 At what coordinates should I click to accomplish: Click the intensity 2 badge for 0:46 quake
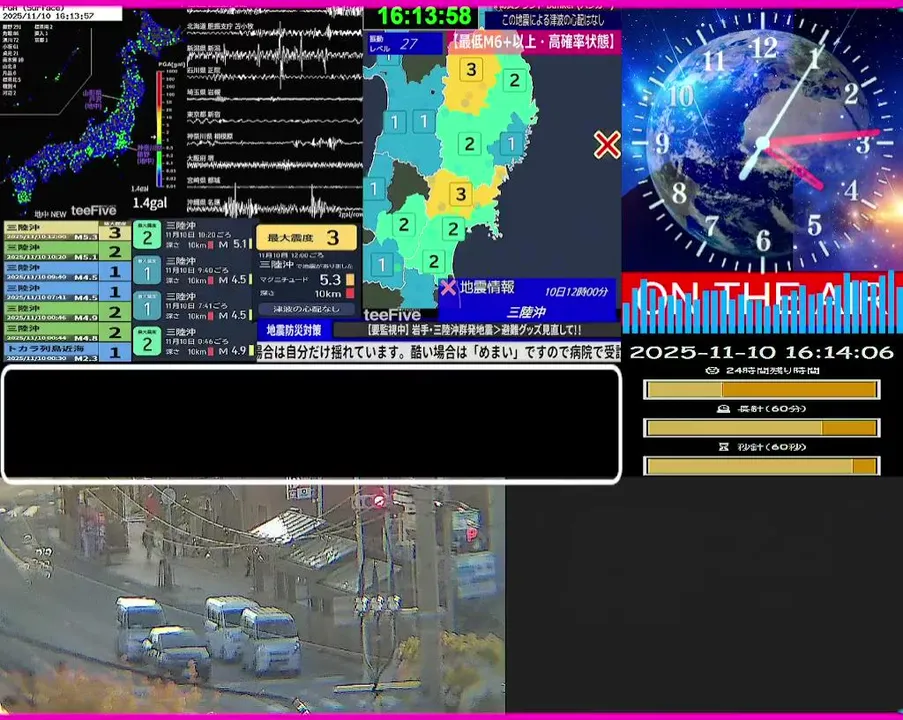click(x=147, y=342)
